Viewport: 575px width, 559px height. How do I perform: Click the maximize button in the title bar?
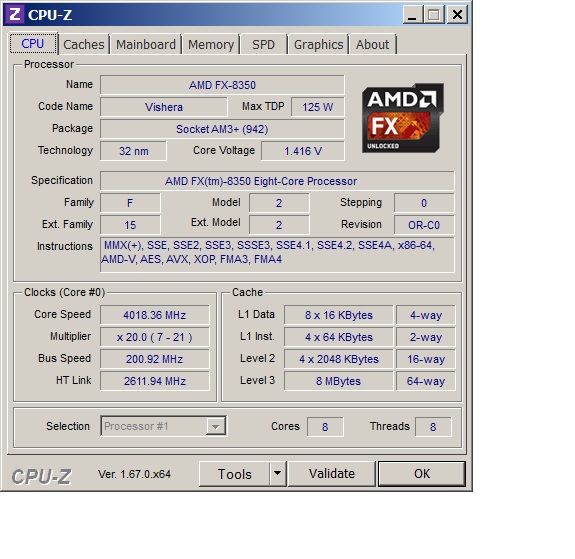434,15
